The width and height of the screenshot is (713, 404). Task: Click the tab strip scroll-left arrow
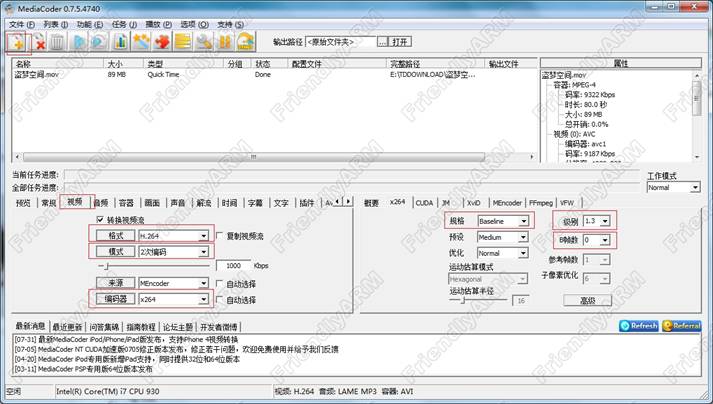[x=337, y=201]
